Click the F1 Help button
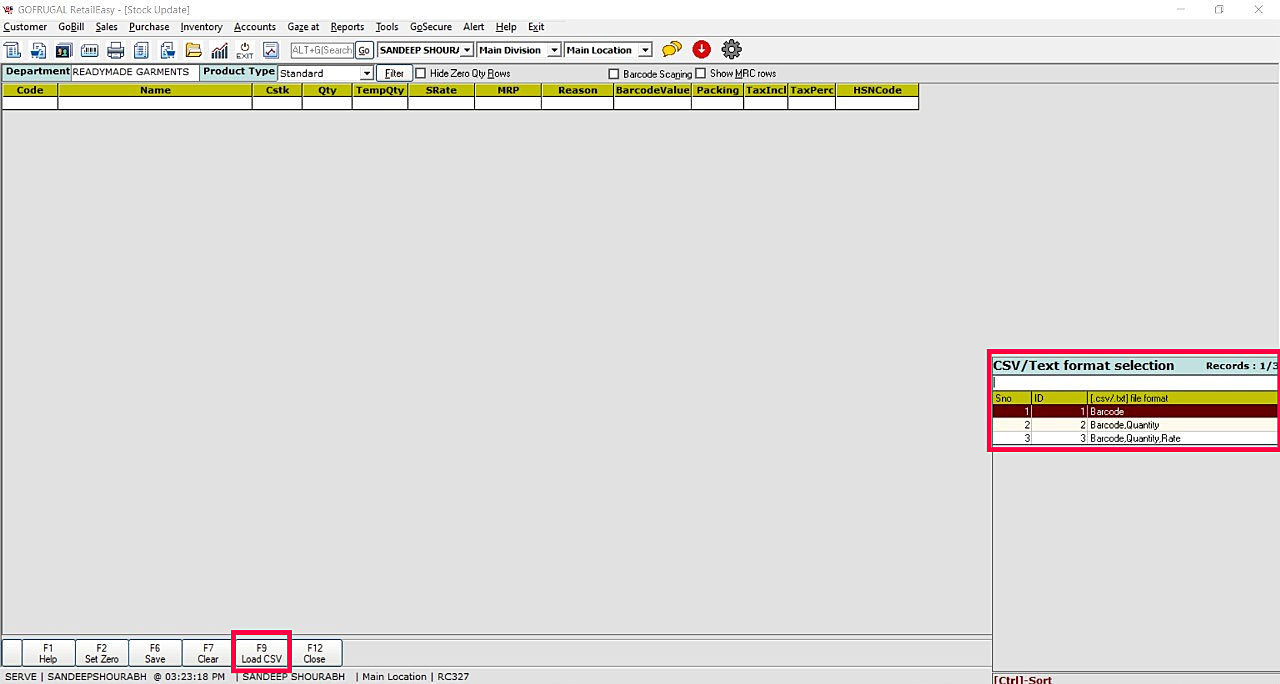Viewport: 1280px width, 684px height. tap(48, 653)
